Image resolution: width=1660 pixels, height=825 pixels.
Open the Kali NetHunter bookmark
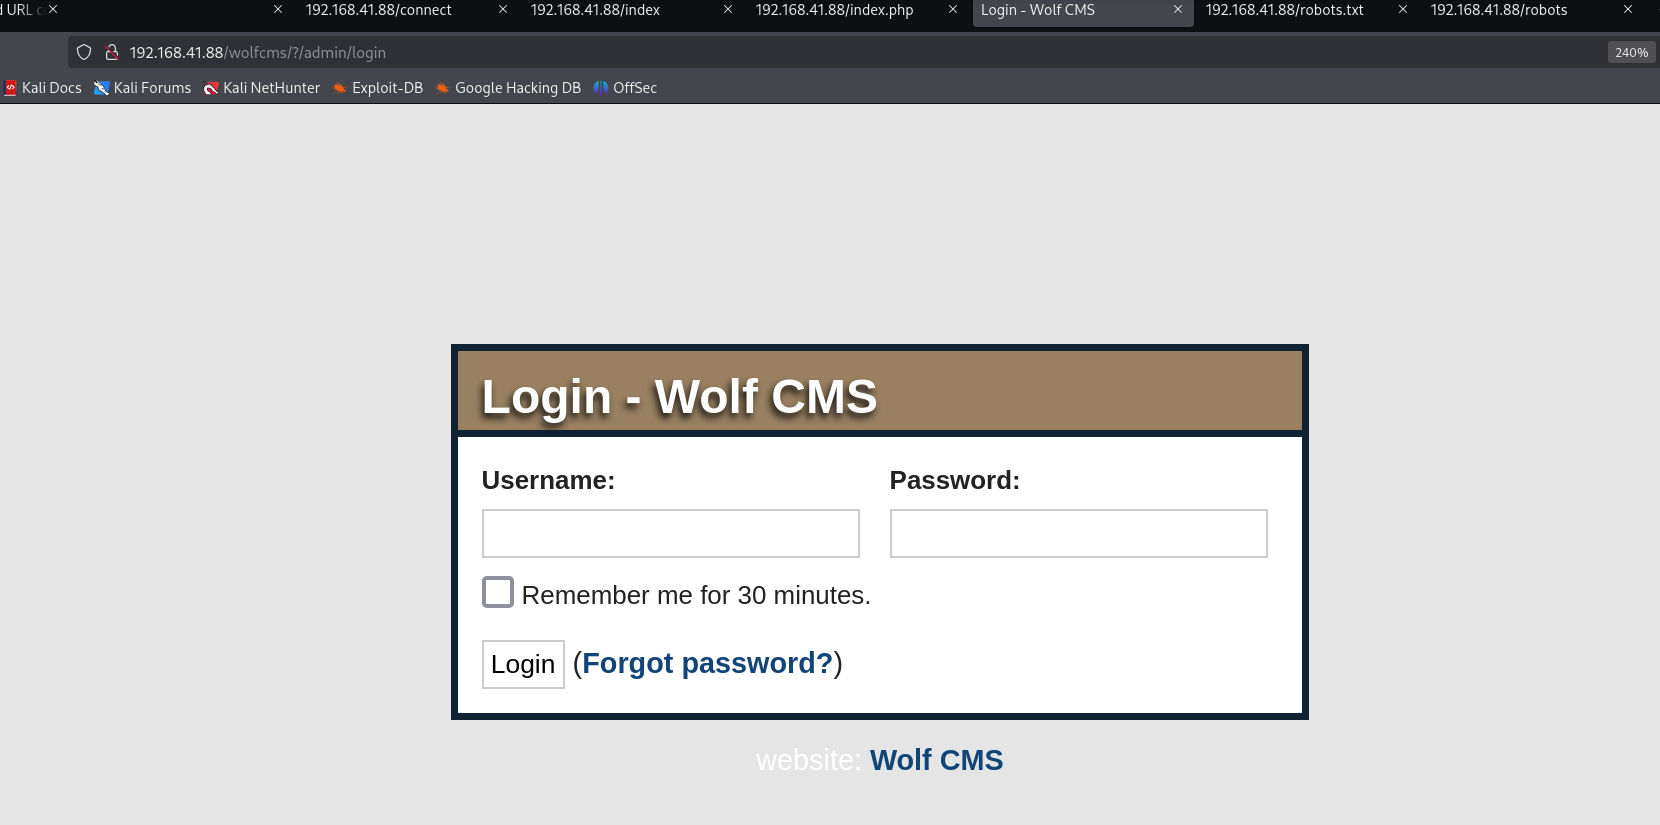pyautogui.click(x=261, y=88)
